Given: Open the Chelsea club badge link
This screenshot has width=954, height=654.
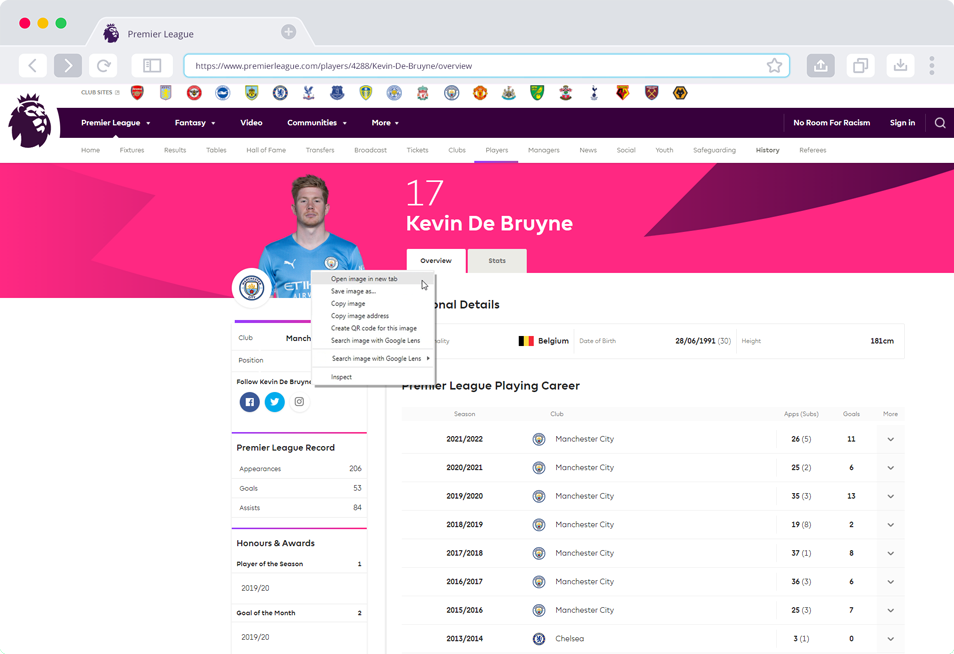Looking at the screenshot, I should [x=280, y=93].
